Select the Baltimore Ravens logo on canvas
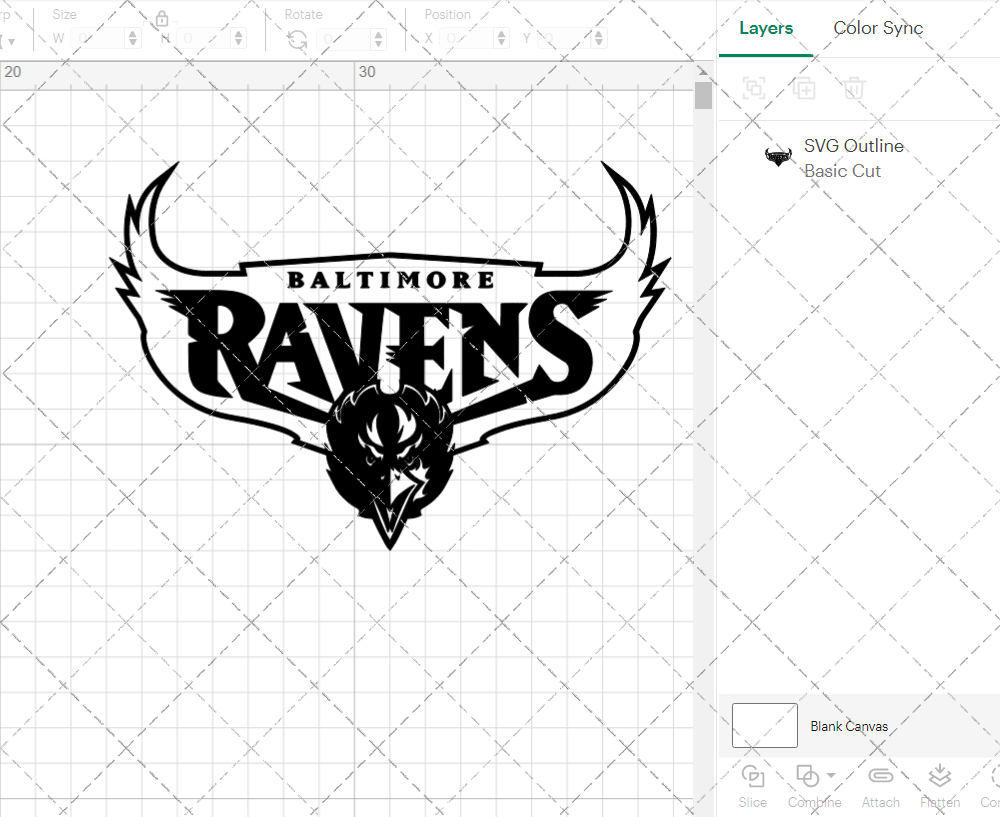Screen dimensions: 1000x817 point(390,355)
